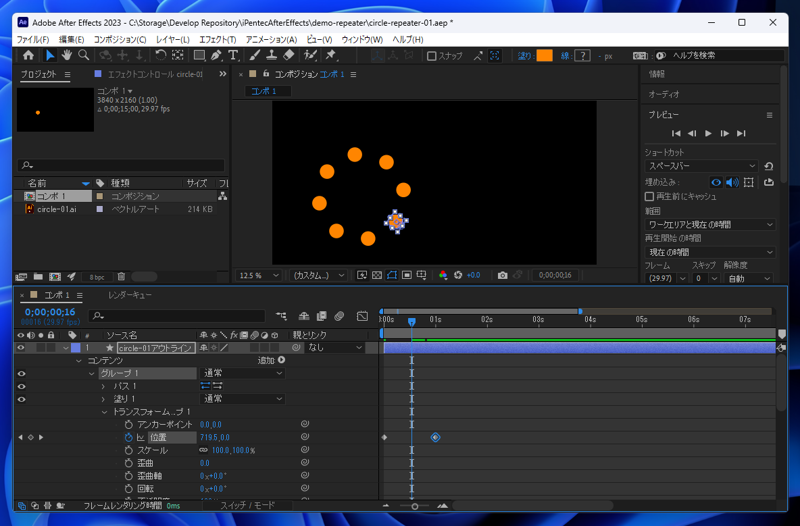Toggle the position stopwatch keyframe icon
Image resolution: width=800 pixels, height=526 pixels.
click(128, 438)
